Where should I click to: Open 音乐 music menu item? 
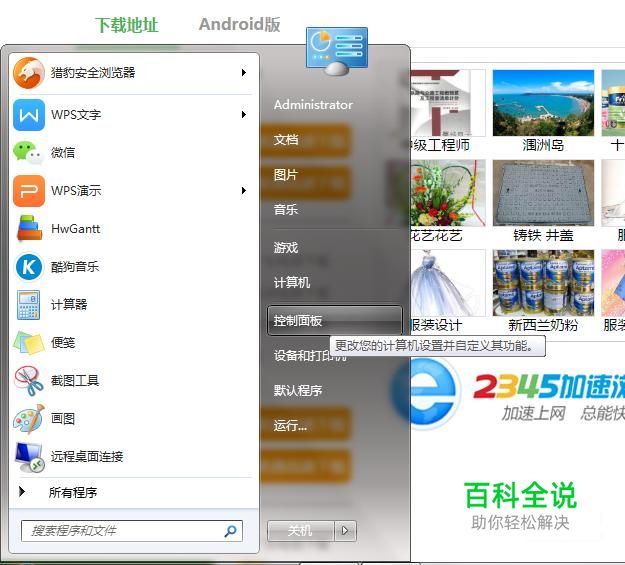click(x=286, y=209)
